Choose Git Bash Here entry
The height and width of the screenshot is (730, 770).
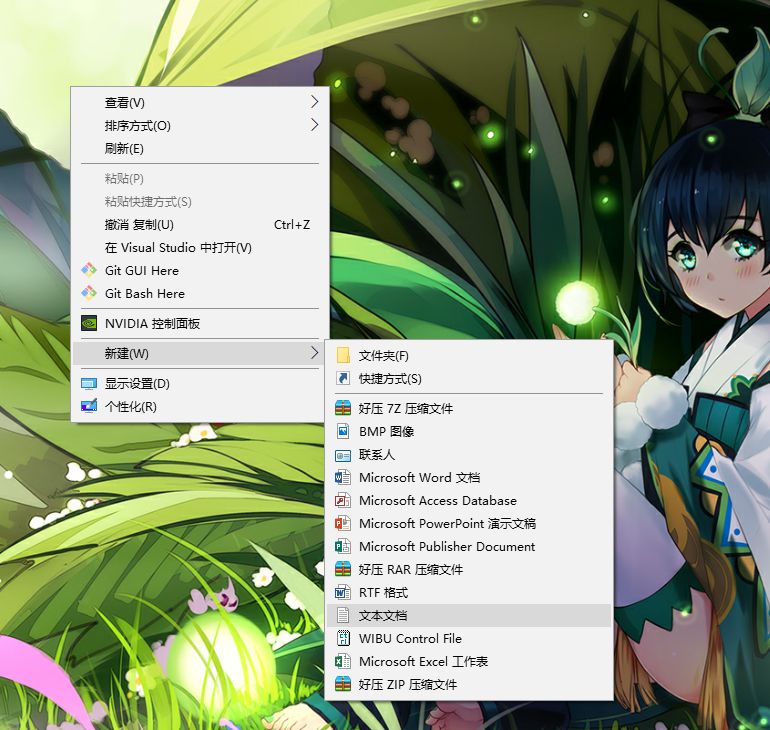click(x=200, y=294)
